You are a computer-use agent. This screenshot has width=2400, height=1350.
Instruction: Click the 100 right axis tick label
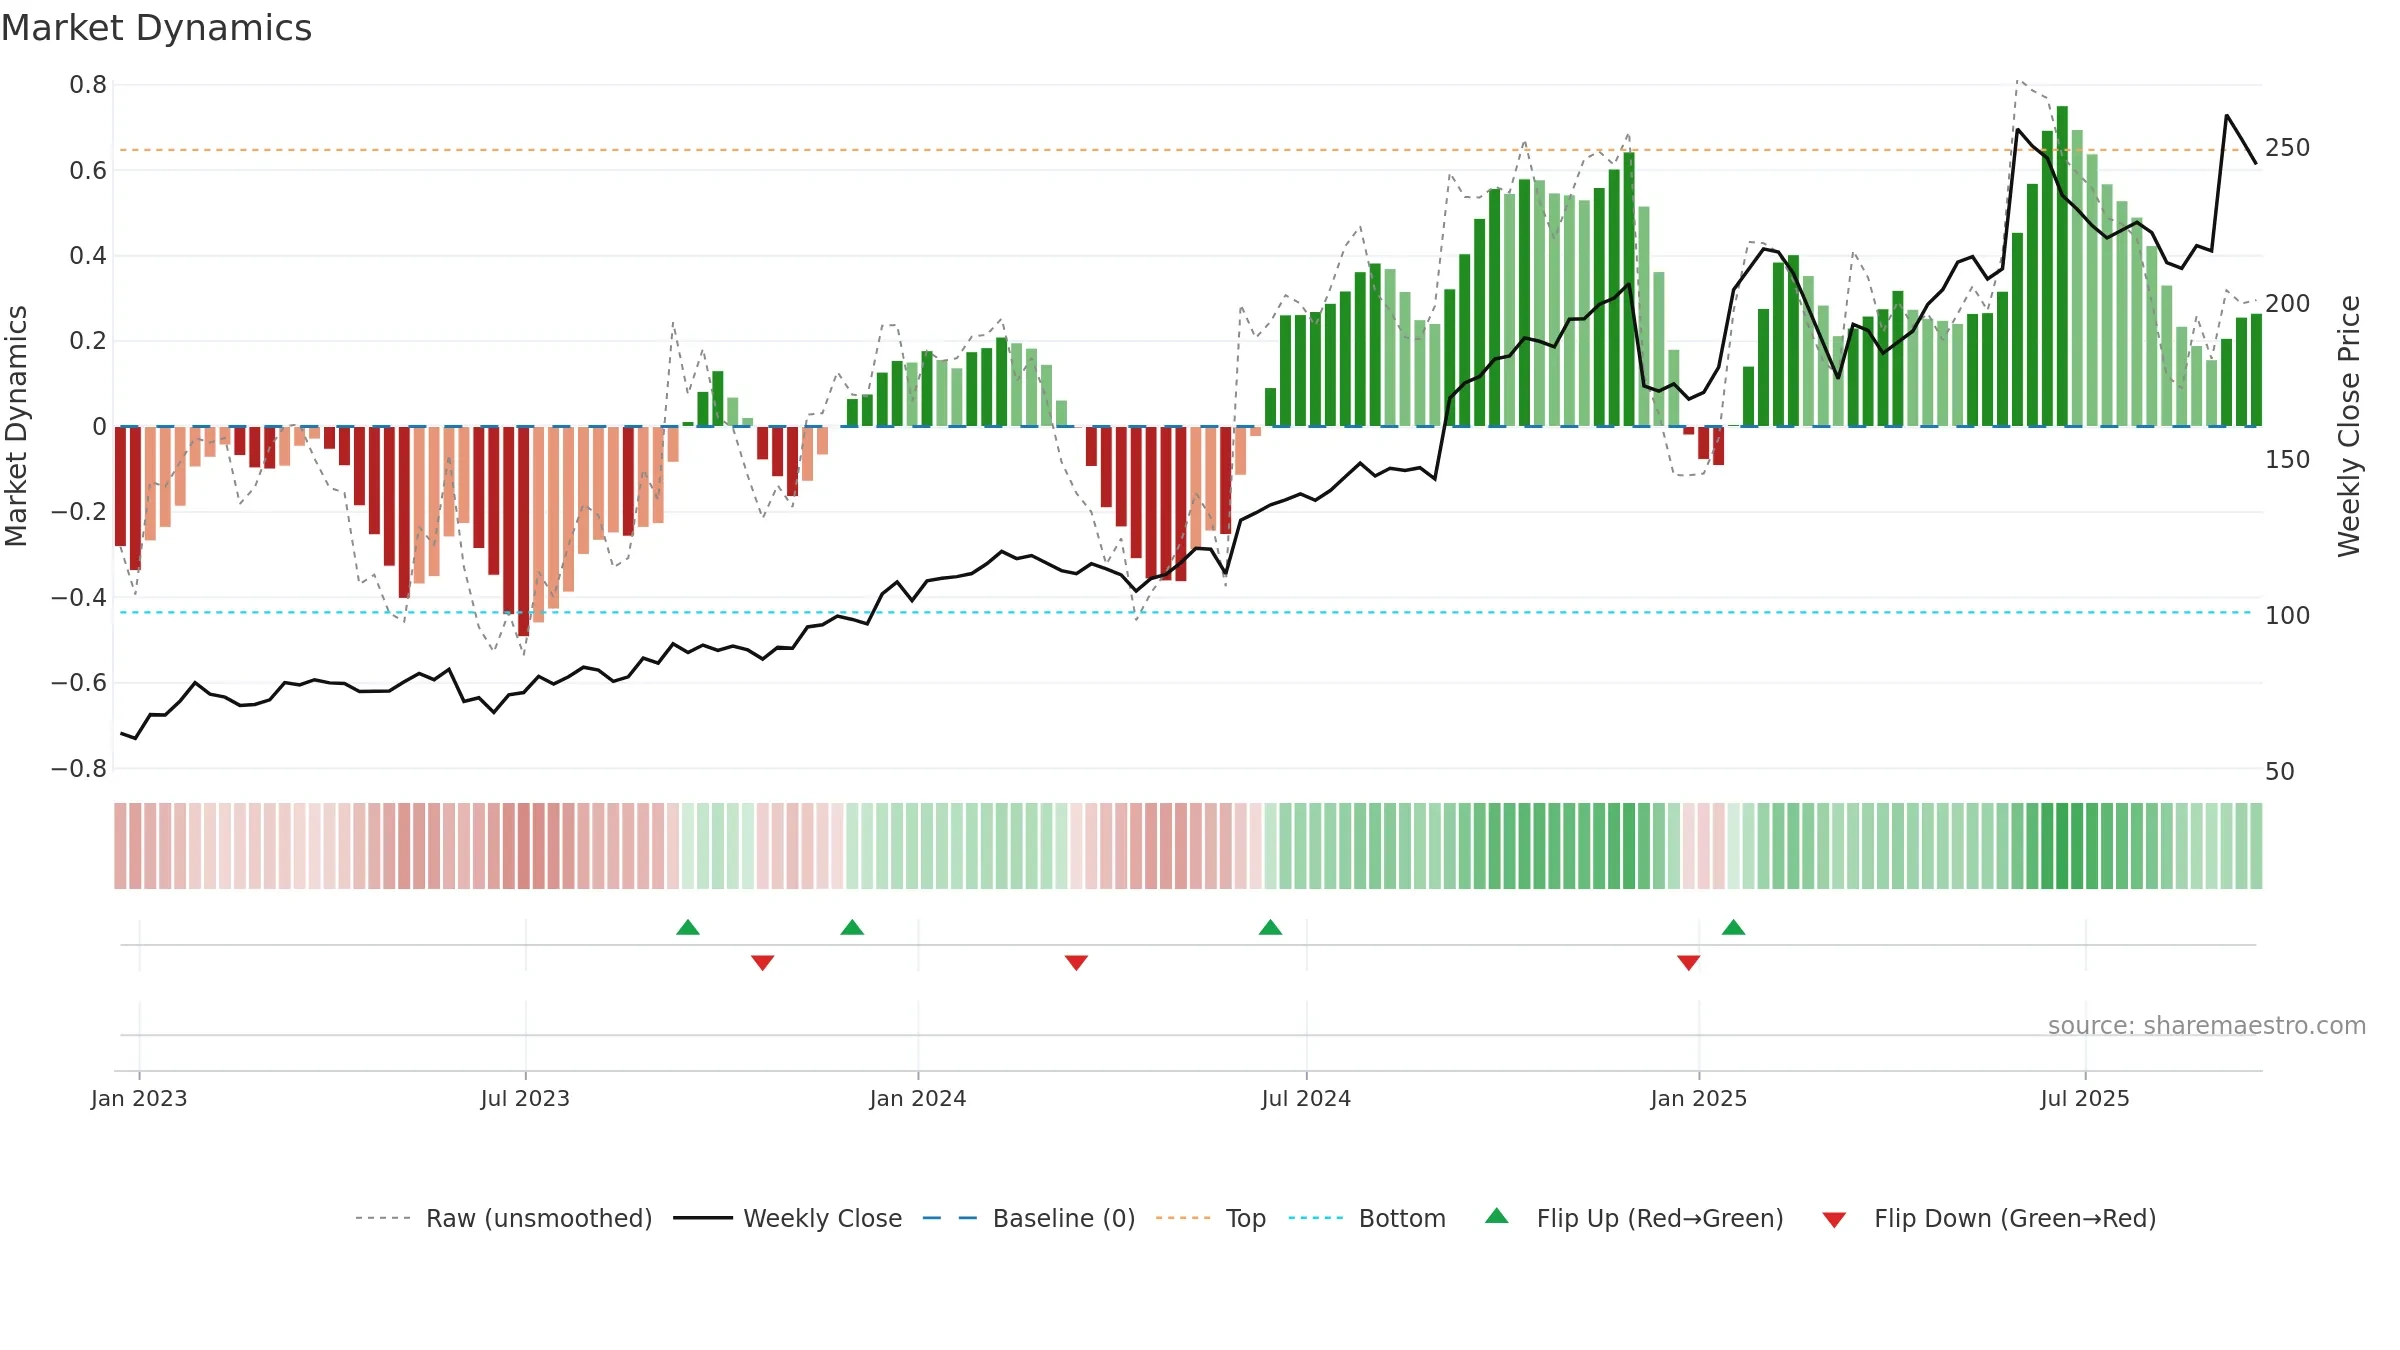coord(2288,616)
